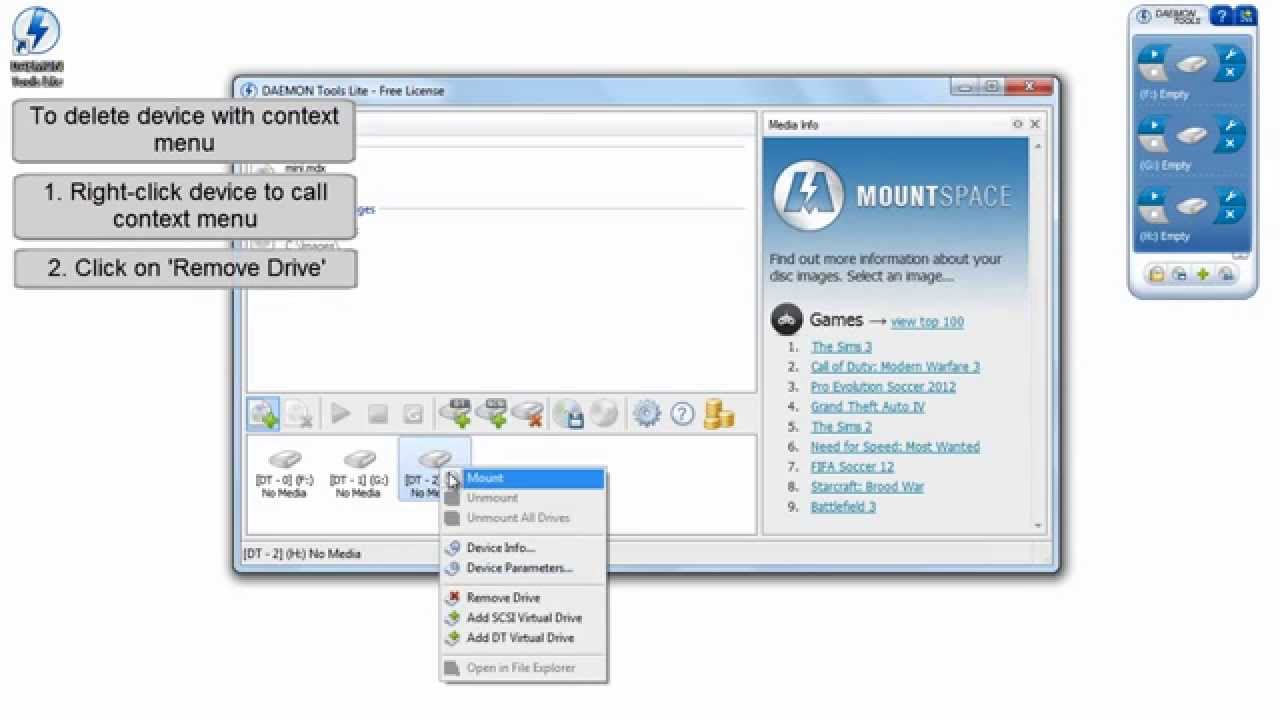Select Mount in the context menu
Viewport: 1280px width, 720px height.
pos(523,478)
